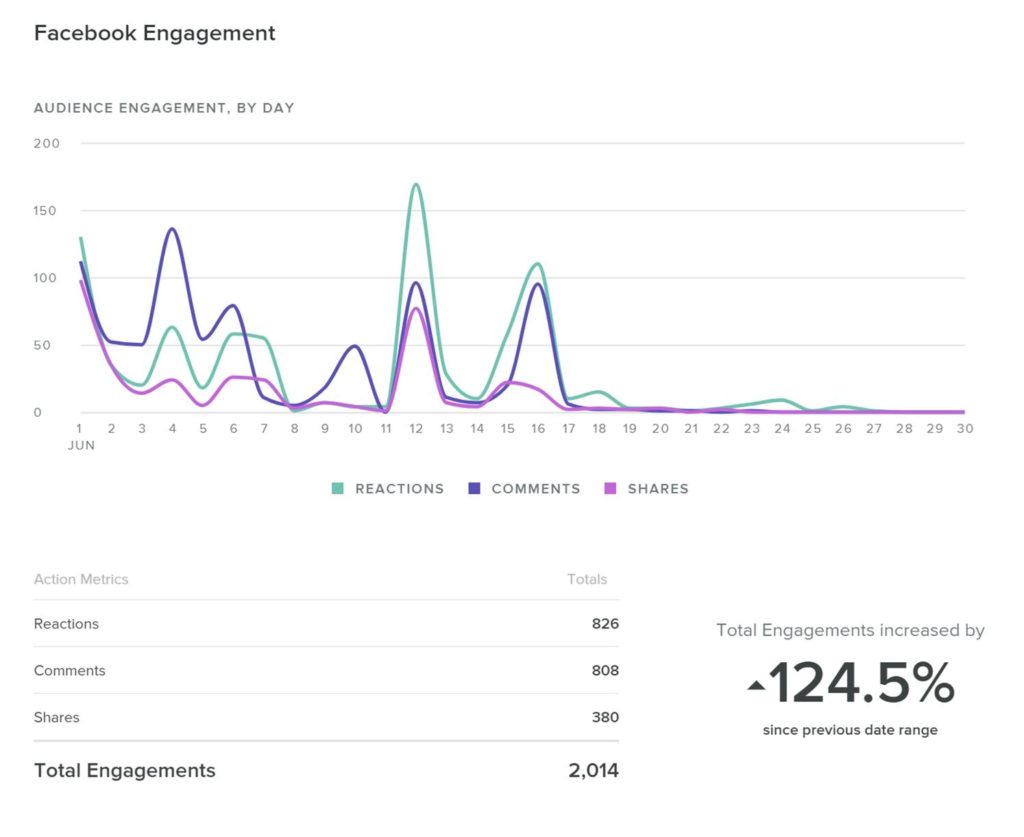This screenshot has height=837, width=1024.
Task: Click the 200 y-axis label
Action: click(x=46, y=144)
